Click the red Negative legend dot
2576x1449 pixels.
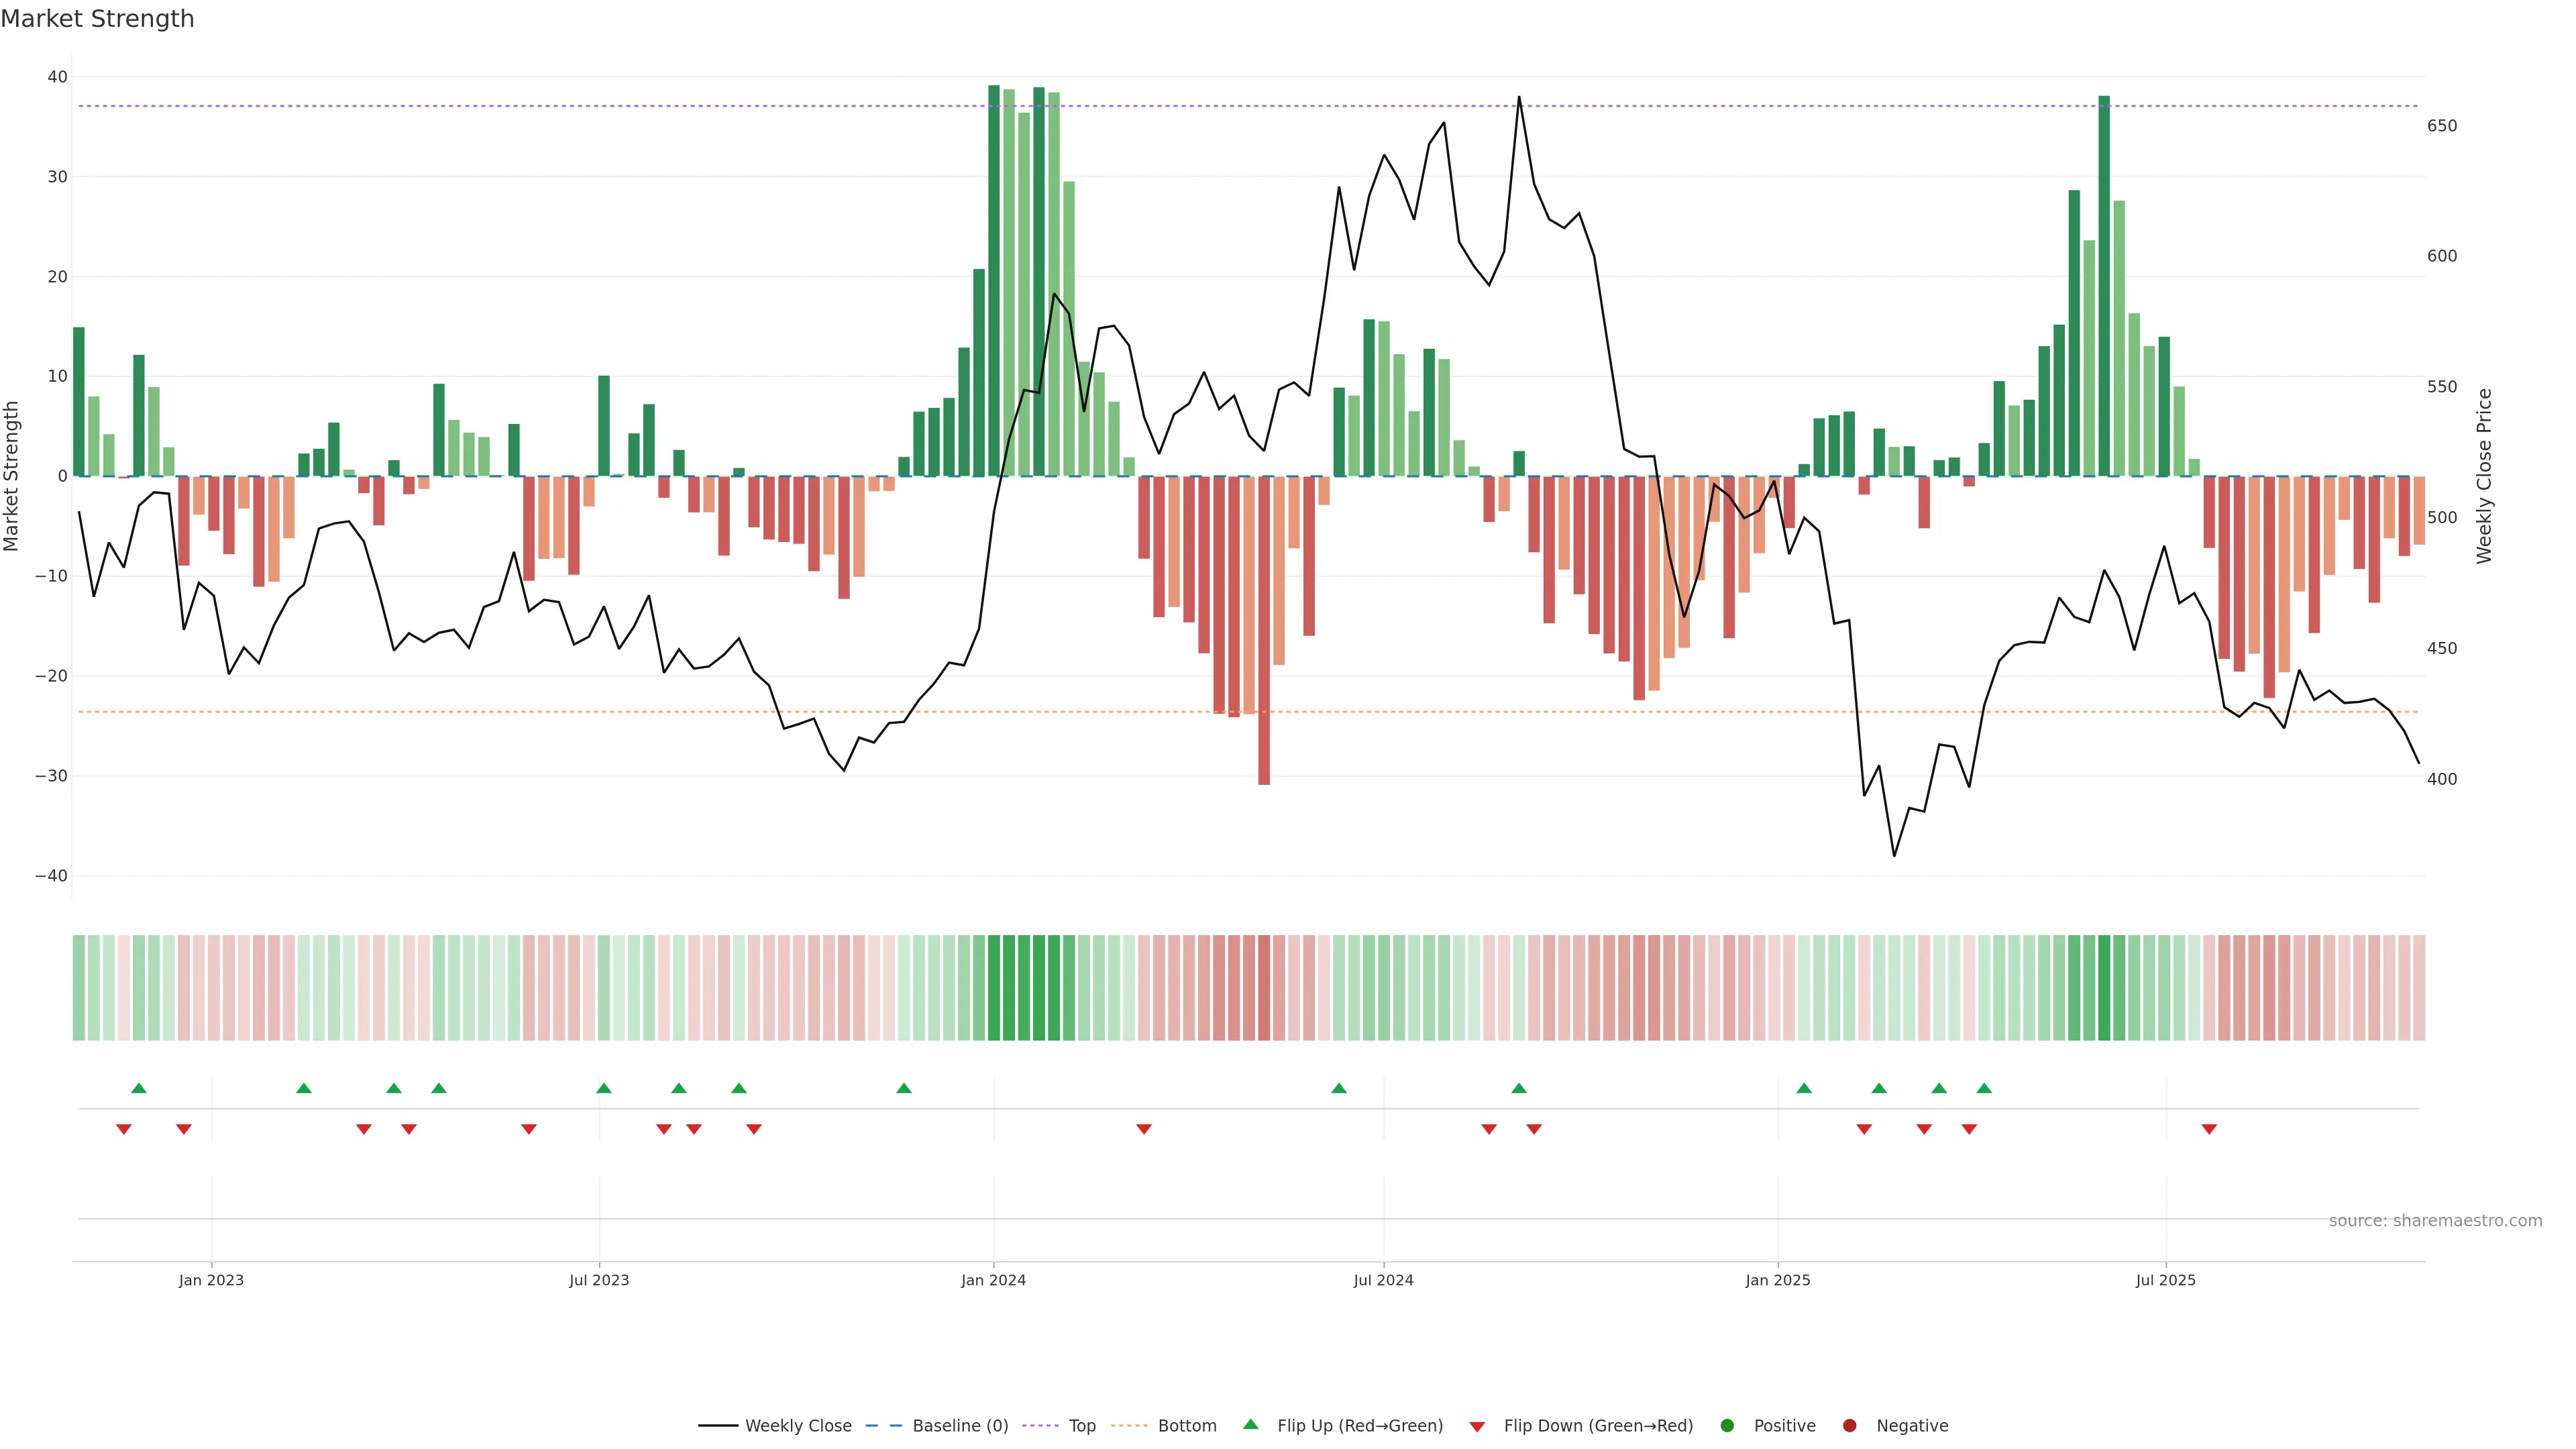pyautogui.click(x=1849, y=1425)
